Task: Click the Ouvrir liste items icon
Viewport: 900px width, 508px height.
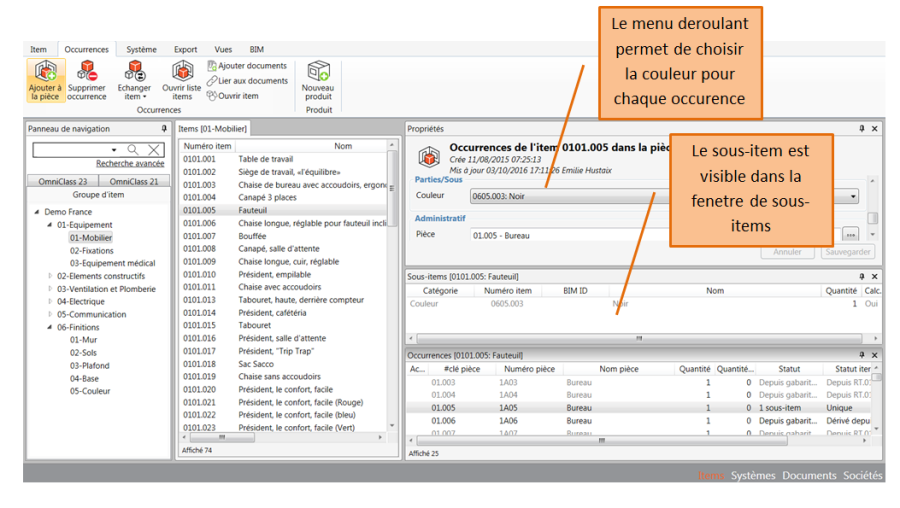Action: click(x=181, y=72)
